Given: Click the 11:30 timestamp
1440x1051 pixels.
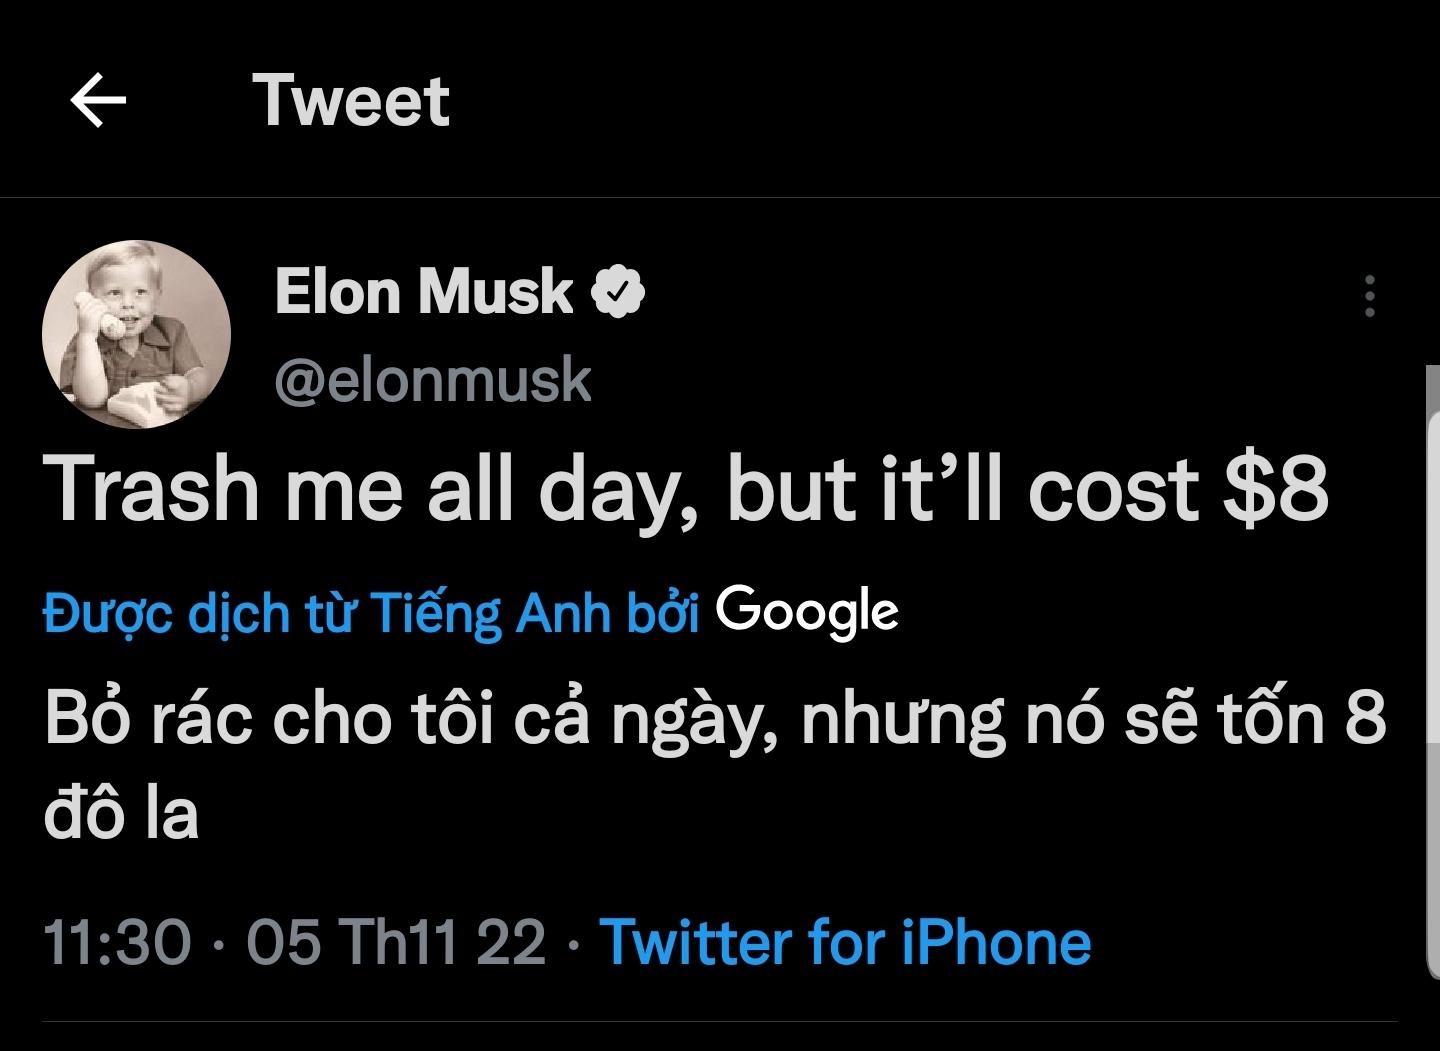Looking at the screenshot, I should [117, 942].
